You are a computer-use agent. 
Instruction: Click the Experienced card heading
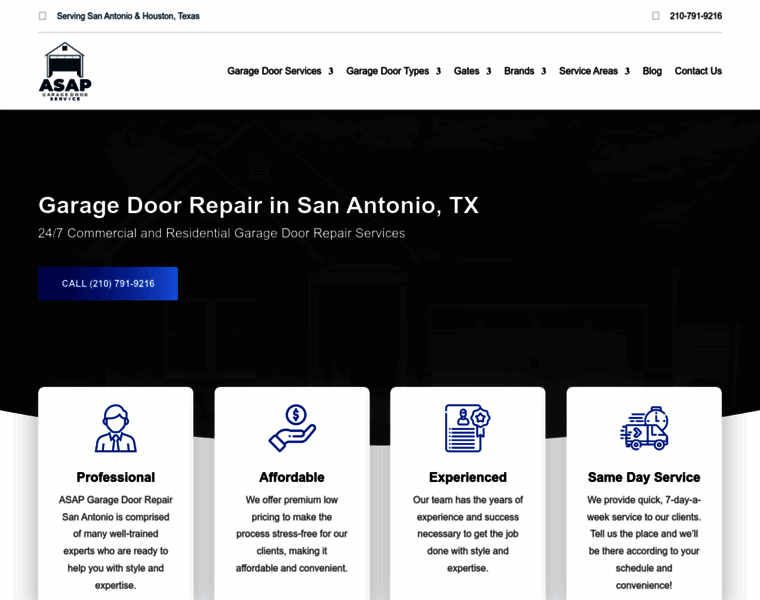tap(468, 477)
